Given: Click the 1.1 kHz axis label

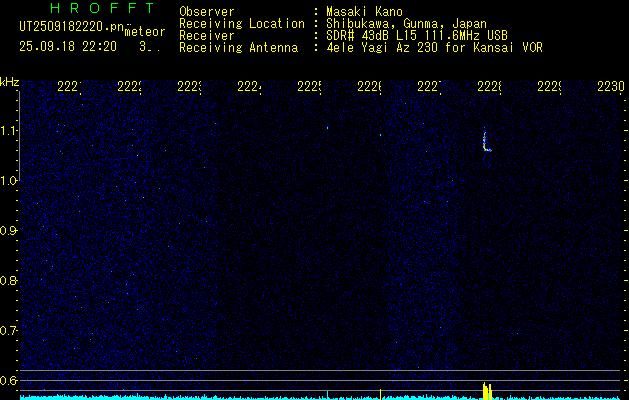Looking at the screenshot, I should click(8, 130).
